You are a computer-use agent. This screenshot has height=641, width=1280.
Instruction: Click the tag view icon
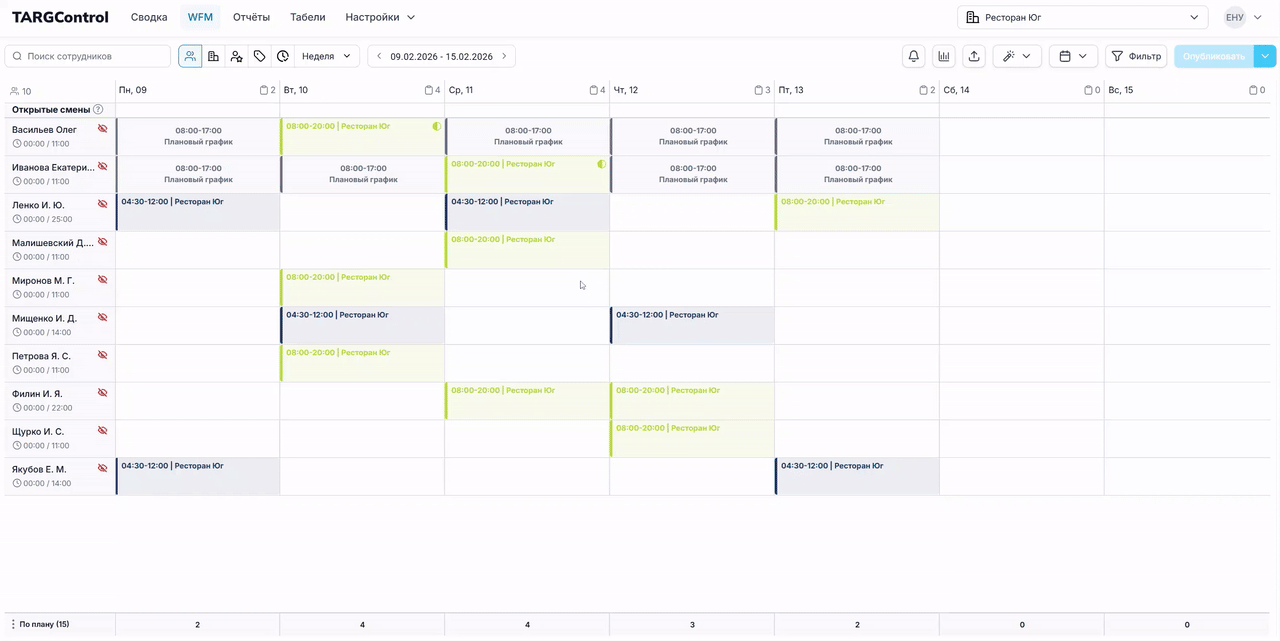pos(259,57)
